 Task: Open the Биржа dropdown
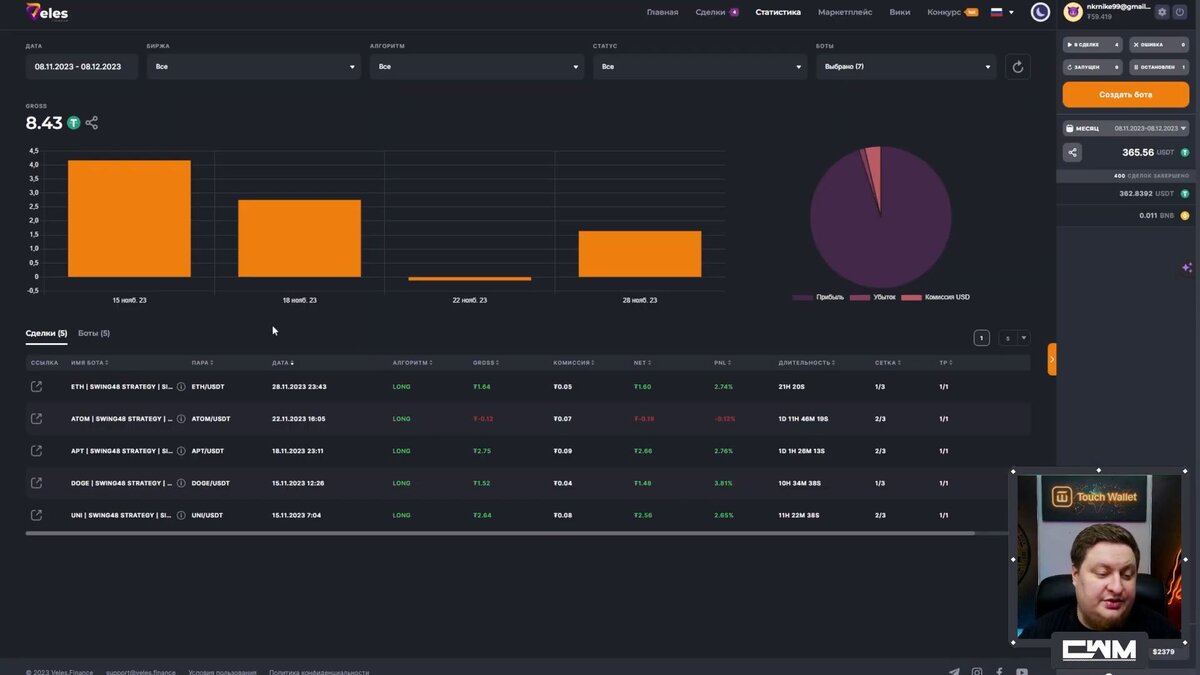pos(254,67)
